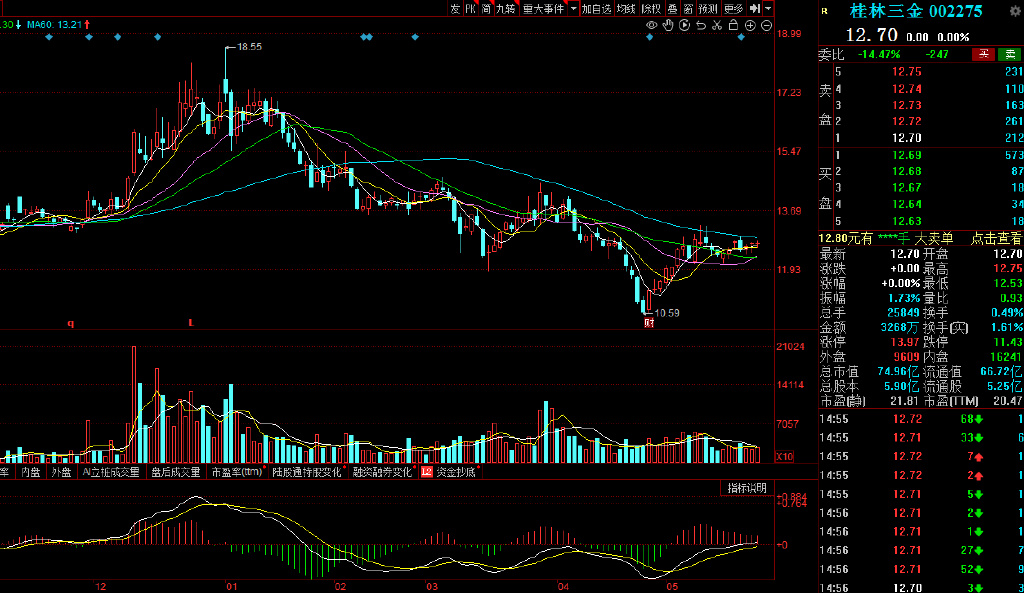The width and height of the screenshot is (1024, 593).
Task: Select the 资金抄底 indicator tab
Action: 455,471
